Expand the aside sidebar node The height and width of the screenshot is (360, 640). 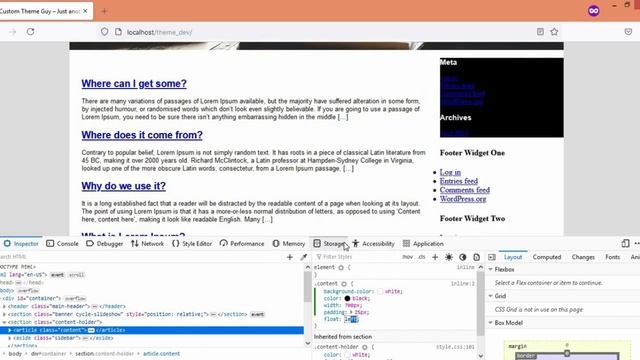click(10, 338)
